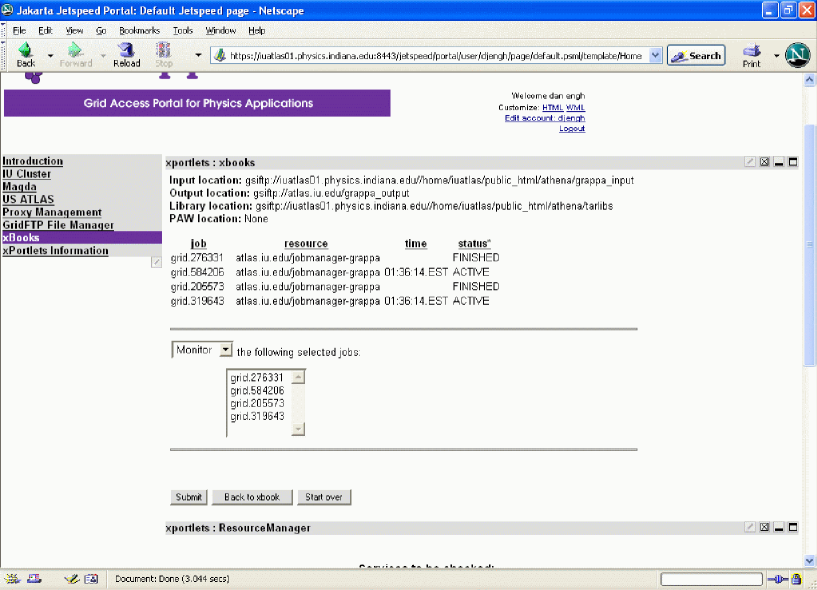Open the Monitor action dropdown

pos(226,350)
